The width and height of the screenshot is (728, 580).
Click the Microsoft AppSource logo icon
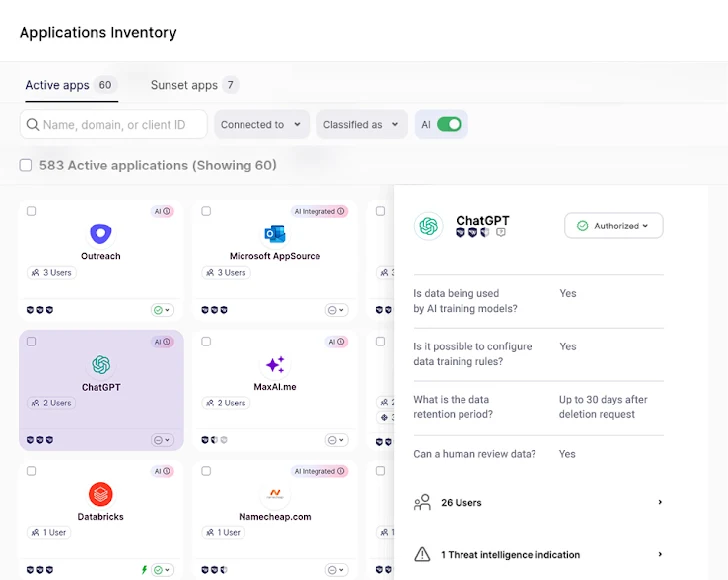[275, 234]
